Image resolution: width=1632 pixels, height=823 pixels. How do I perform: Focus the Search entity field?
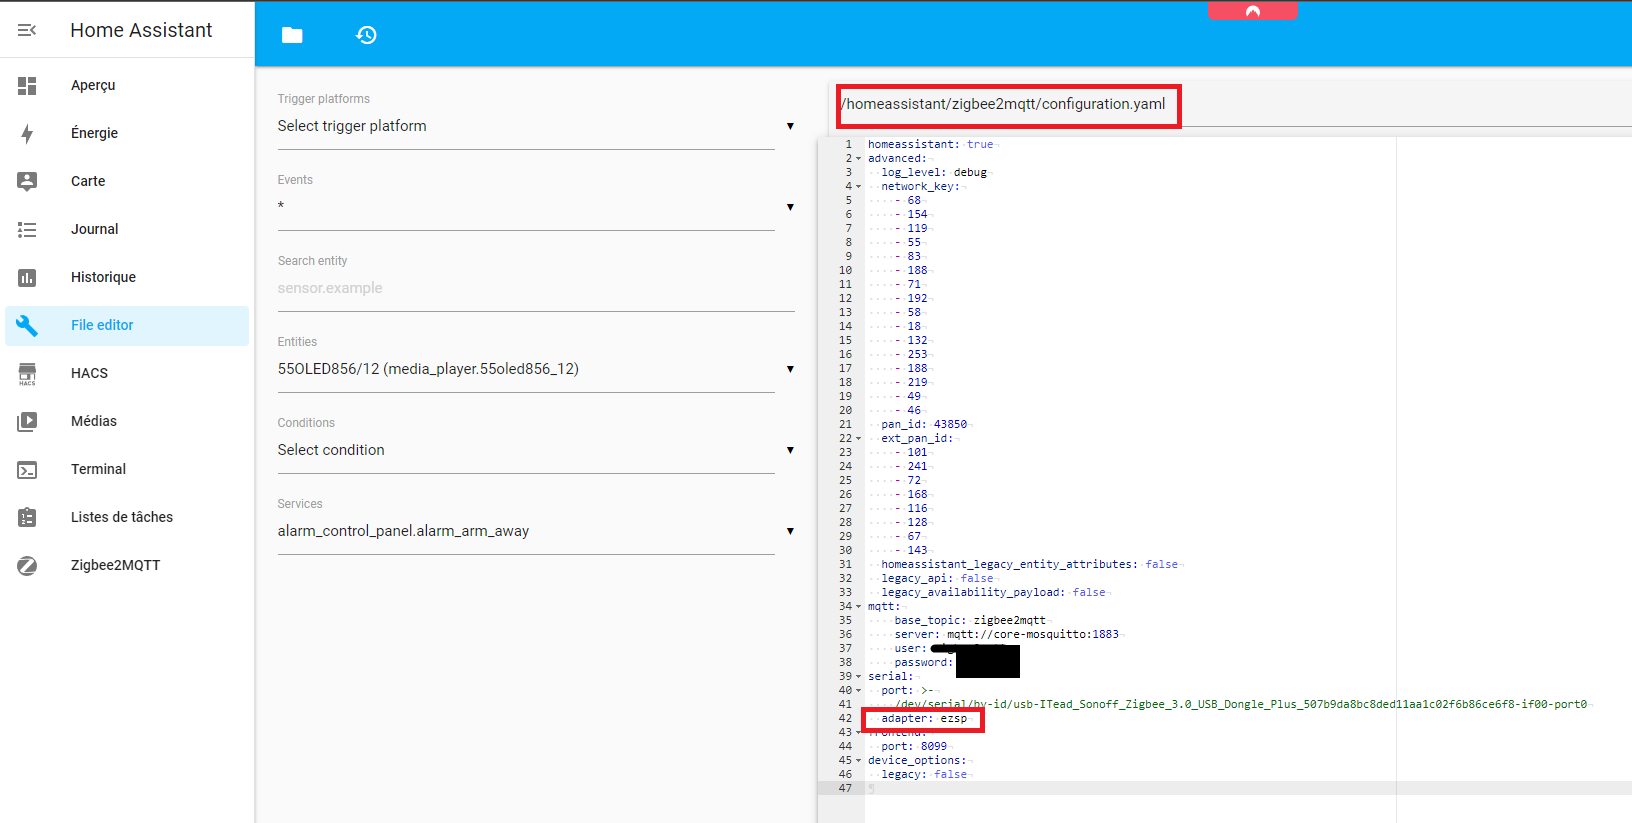tap(536, 288)
